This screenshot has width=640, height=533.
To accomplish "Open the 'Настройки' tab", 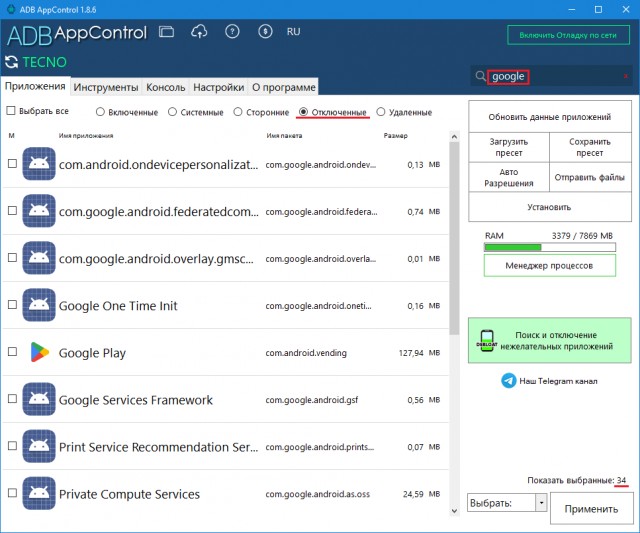I will (x=218, y=87).
